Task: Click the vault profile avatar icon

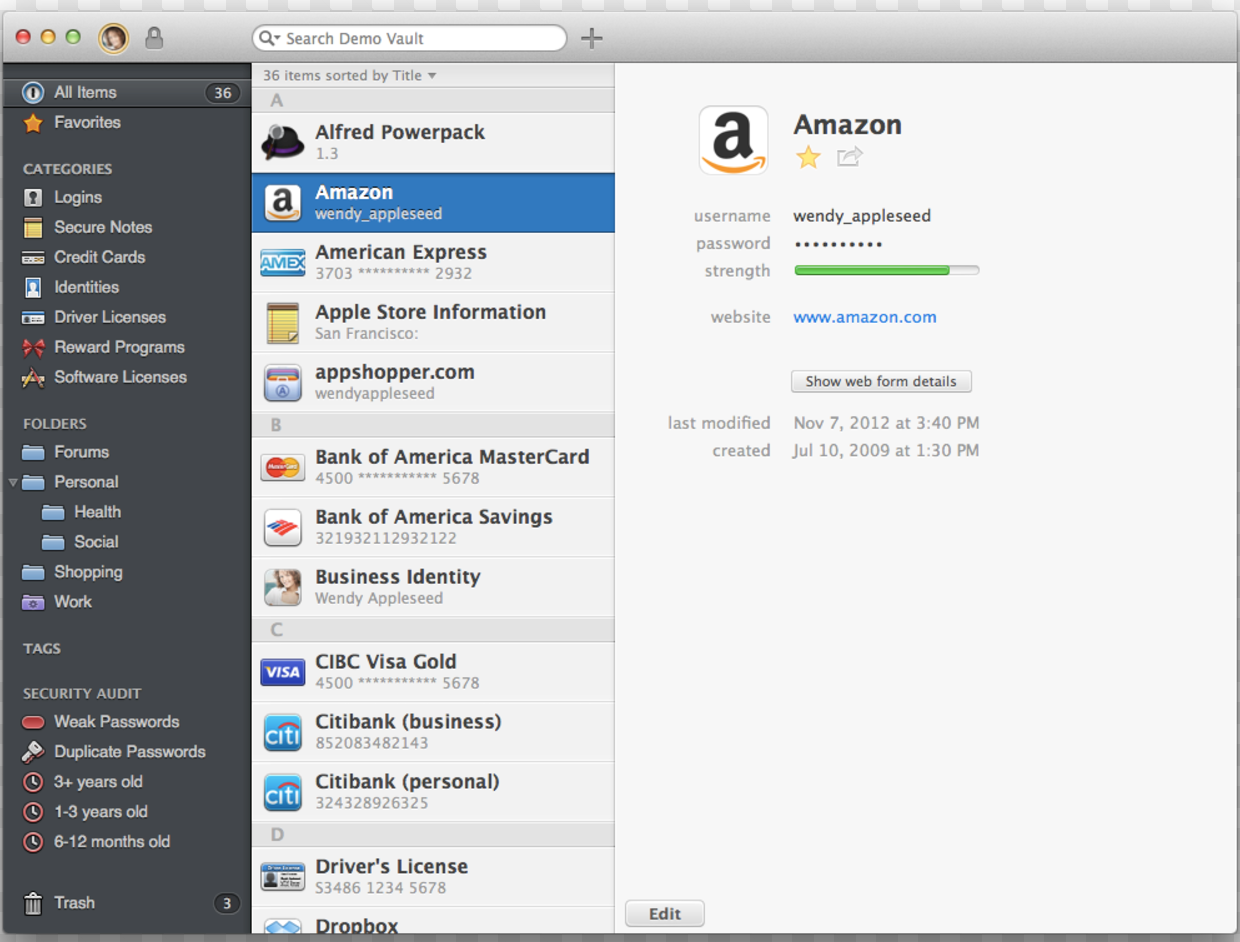Action: [113, 38]
